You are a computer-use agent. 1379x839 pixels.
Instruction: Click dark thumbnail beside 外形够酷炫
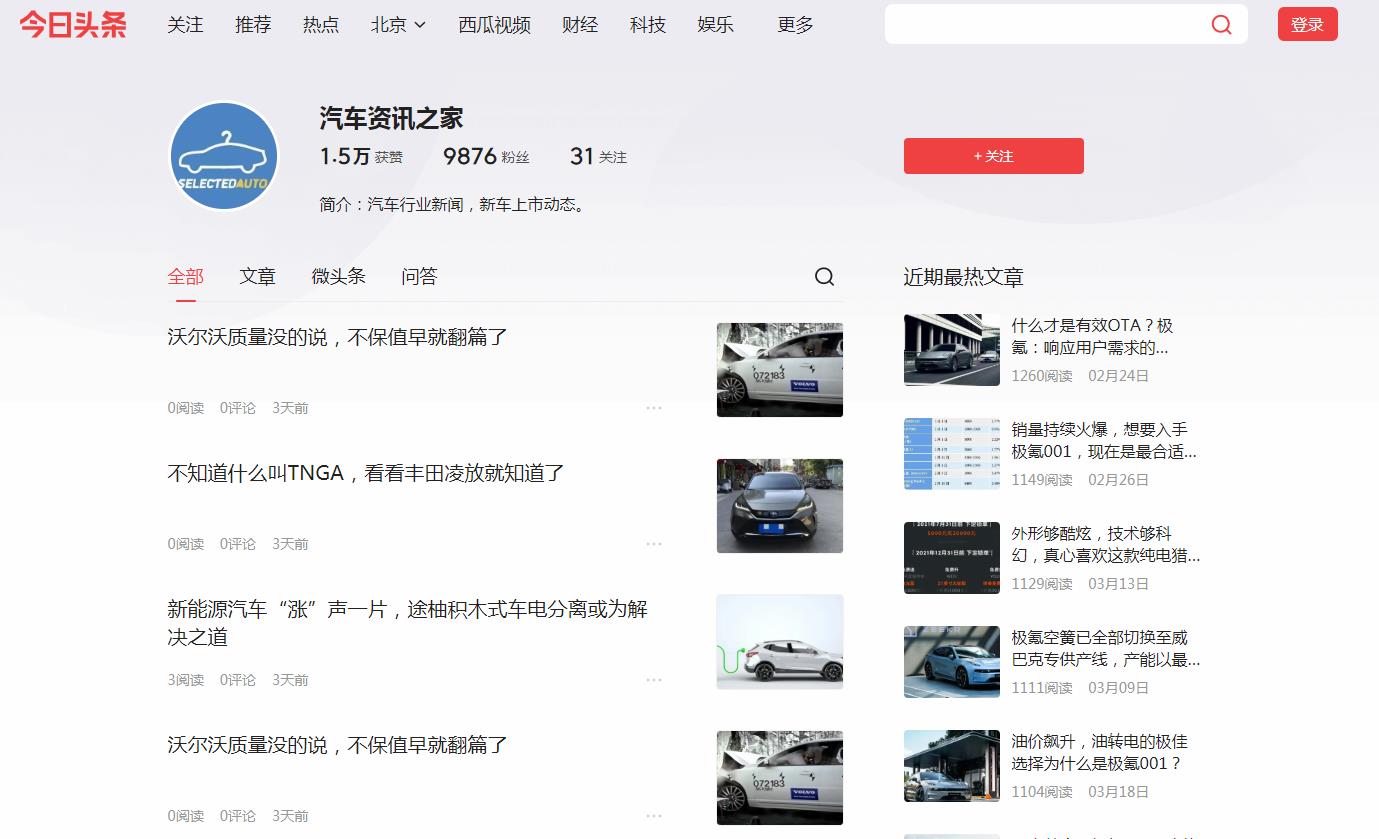(952, 558)
